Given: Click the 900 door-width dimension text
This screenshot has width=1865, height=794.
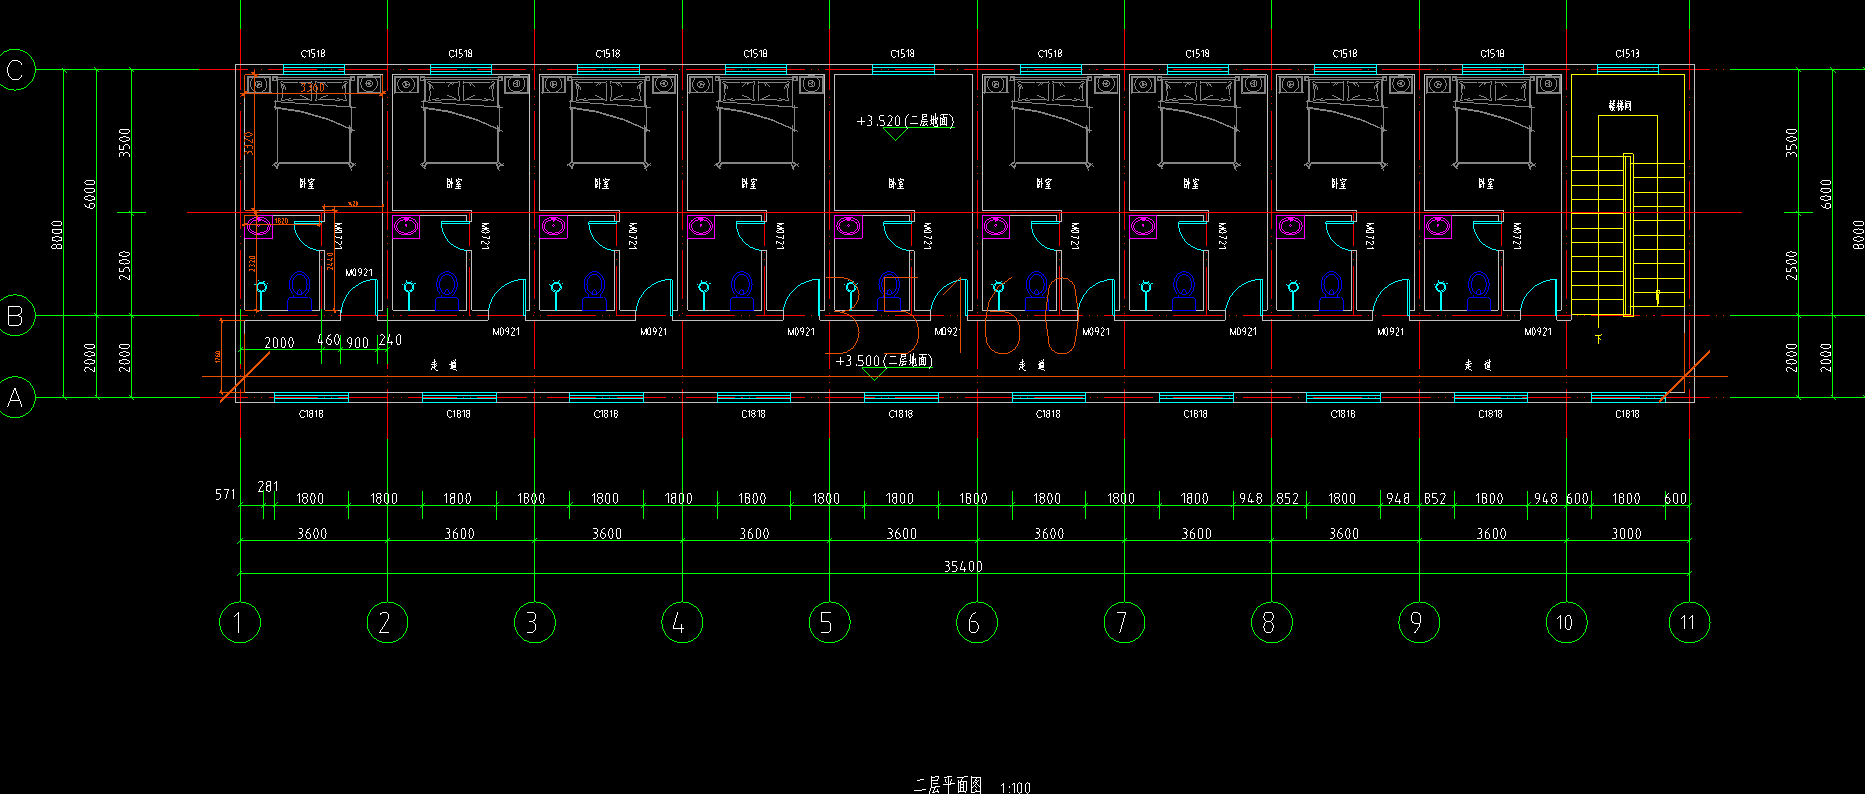Looking at the screenshot, I should pyautogui.click(x=357, y=342).
